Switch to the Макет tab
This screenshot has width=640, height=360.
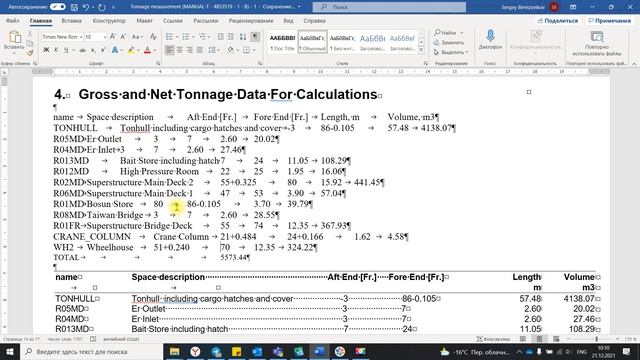pyautogui.click(x=144, y=20)
